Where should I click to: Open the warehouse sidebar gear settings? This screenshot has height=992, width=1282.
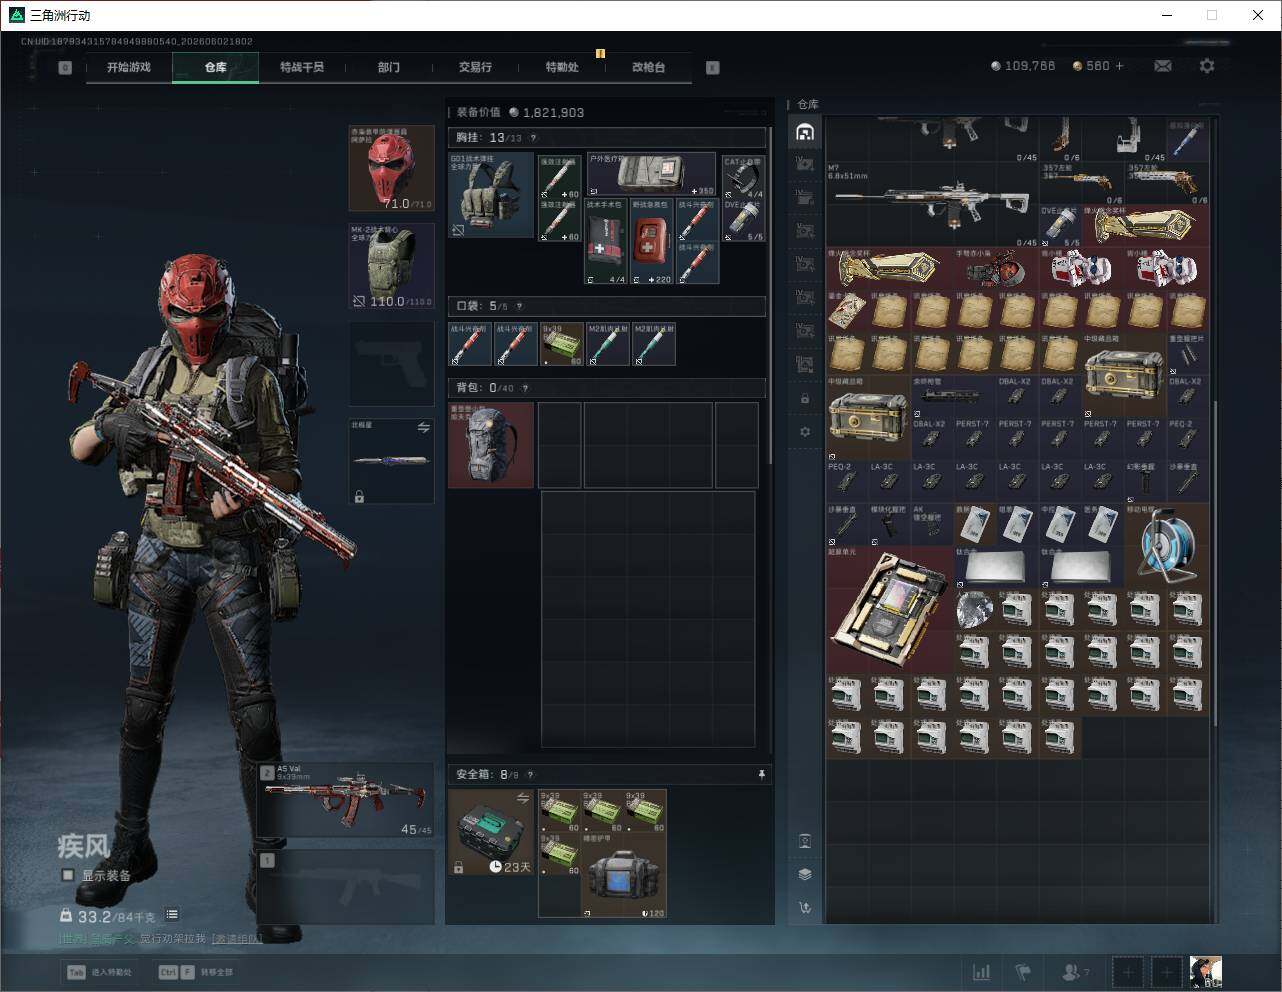pyautogui.click(x=805, y=432)
